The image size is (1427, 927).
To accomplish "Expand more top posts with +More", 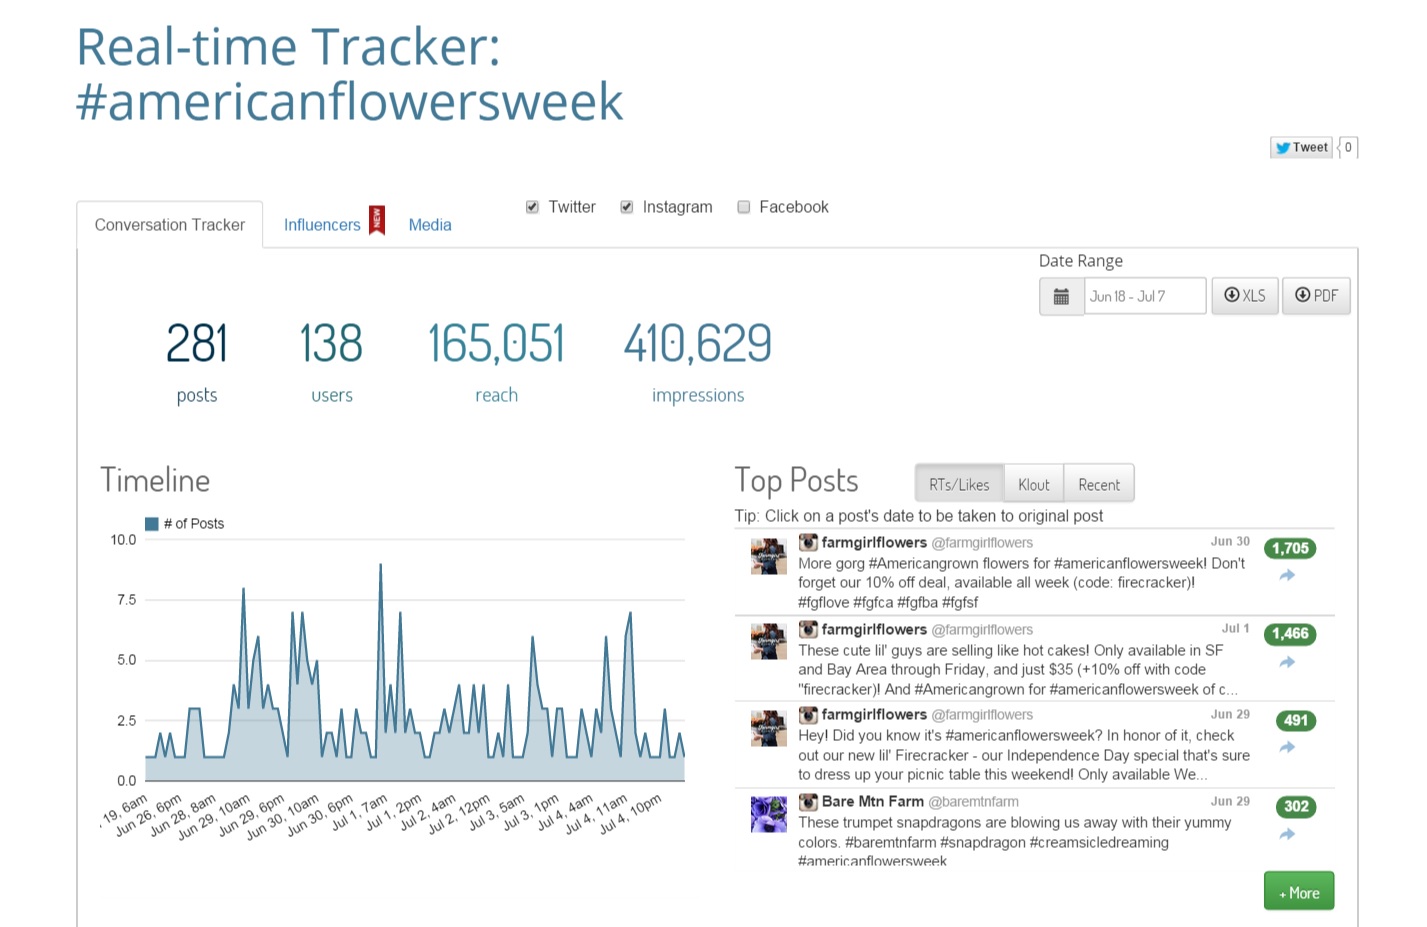I will click(1299, 891).
